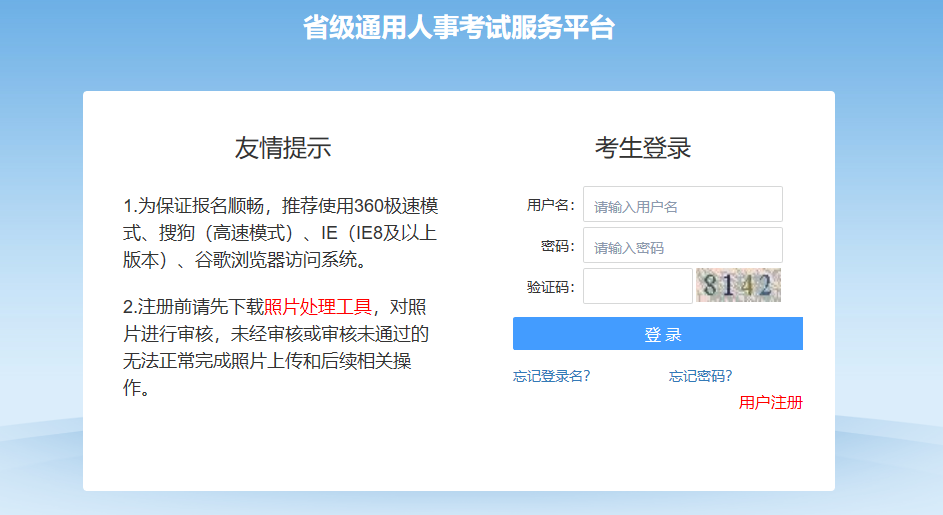Click the 验证码 verification code input box
Viewport: 943px width, 515px height.
tap(637, 286)
